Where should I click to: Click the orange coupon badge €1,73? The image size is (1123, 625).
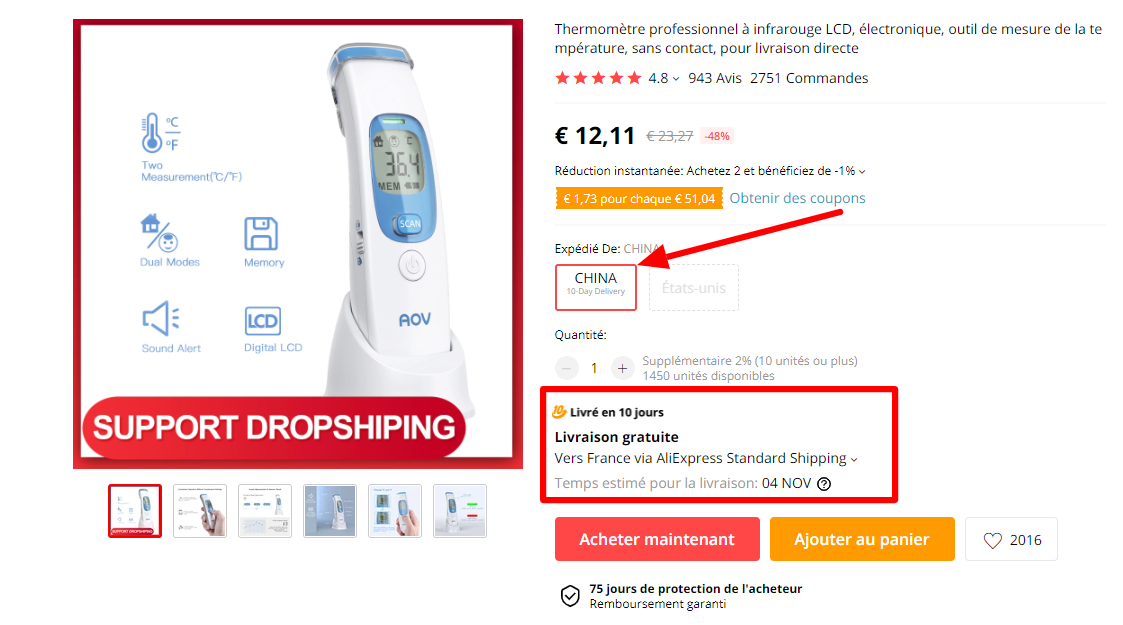click(x=639, y=198)
